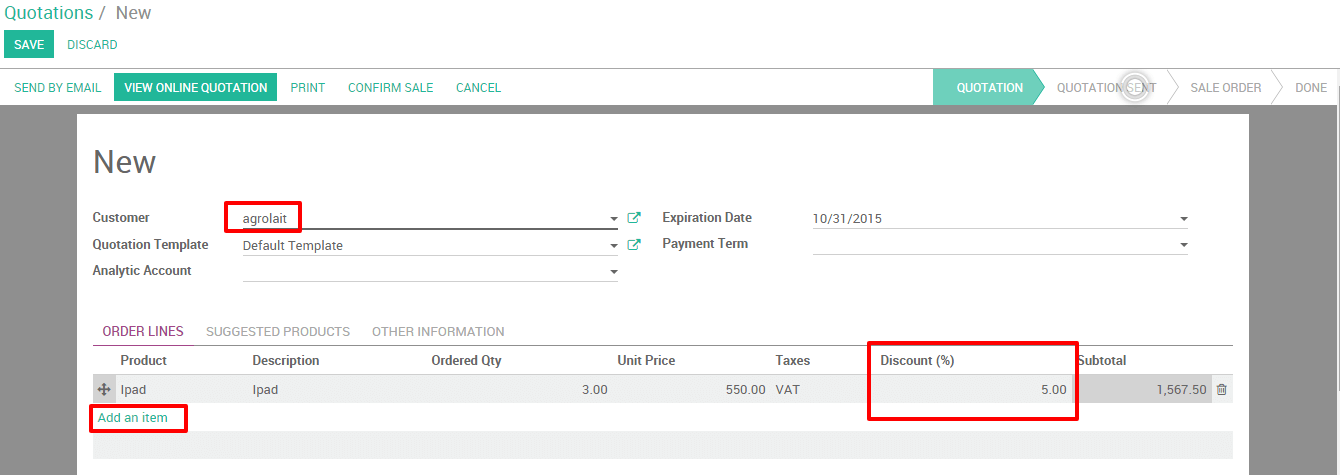Add an item to order lines
The image size is (1340, 475).
[x=133, y=418]
